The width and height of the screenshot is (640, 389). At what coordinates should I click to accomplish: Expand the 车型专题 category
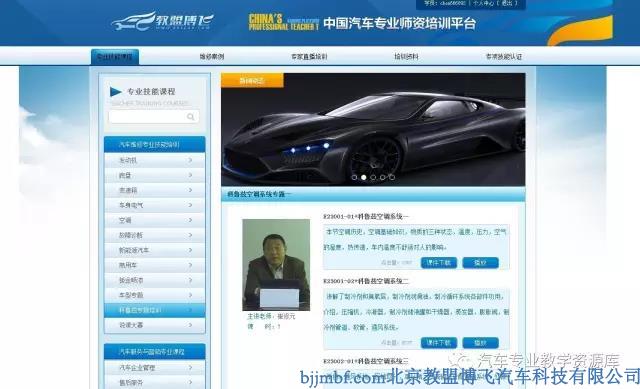click(x=155, y=295)
